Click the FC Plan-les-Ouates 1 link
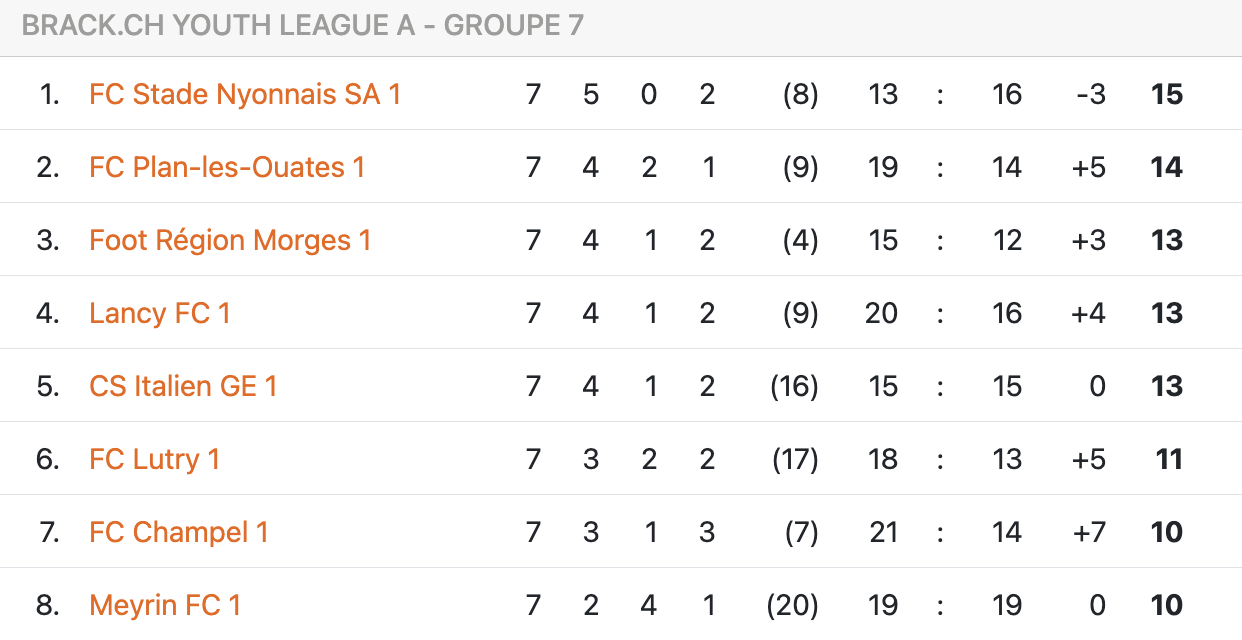The width and height of the screenshot is (1242, 640). click(x=227, y=167)
